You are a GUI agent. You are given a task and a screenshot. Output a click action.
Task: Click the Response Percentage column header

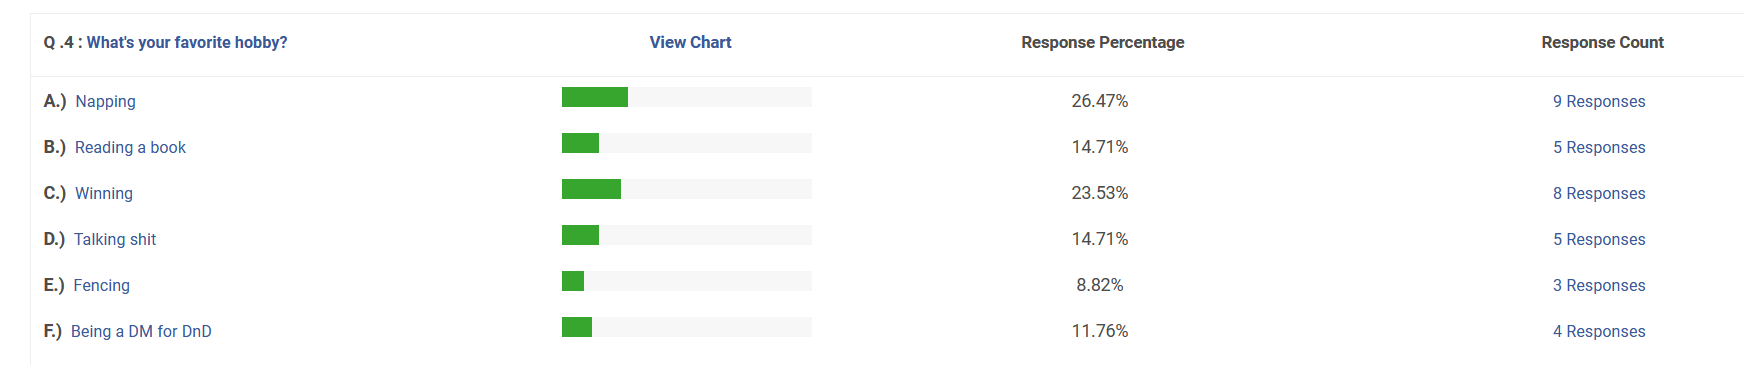(1102, 42)
